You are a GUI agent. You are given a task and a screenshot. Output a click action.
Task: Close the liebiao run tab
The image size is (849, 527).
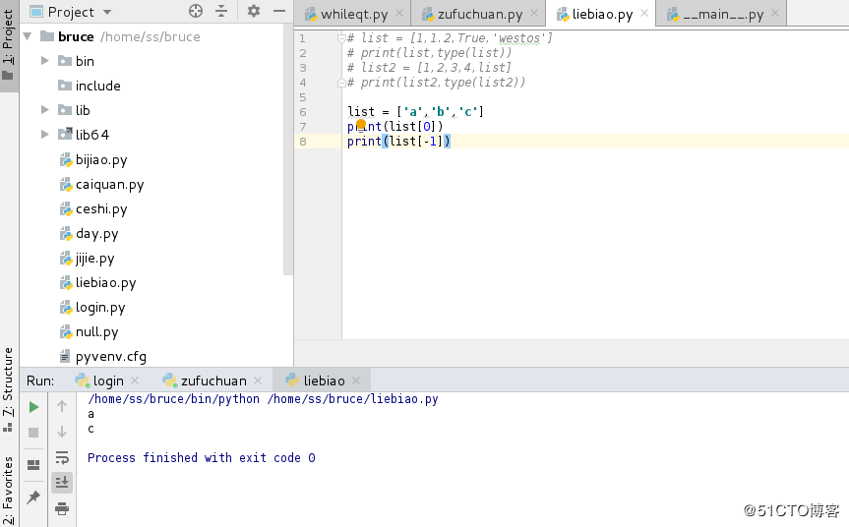[356, 381]
